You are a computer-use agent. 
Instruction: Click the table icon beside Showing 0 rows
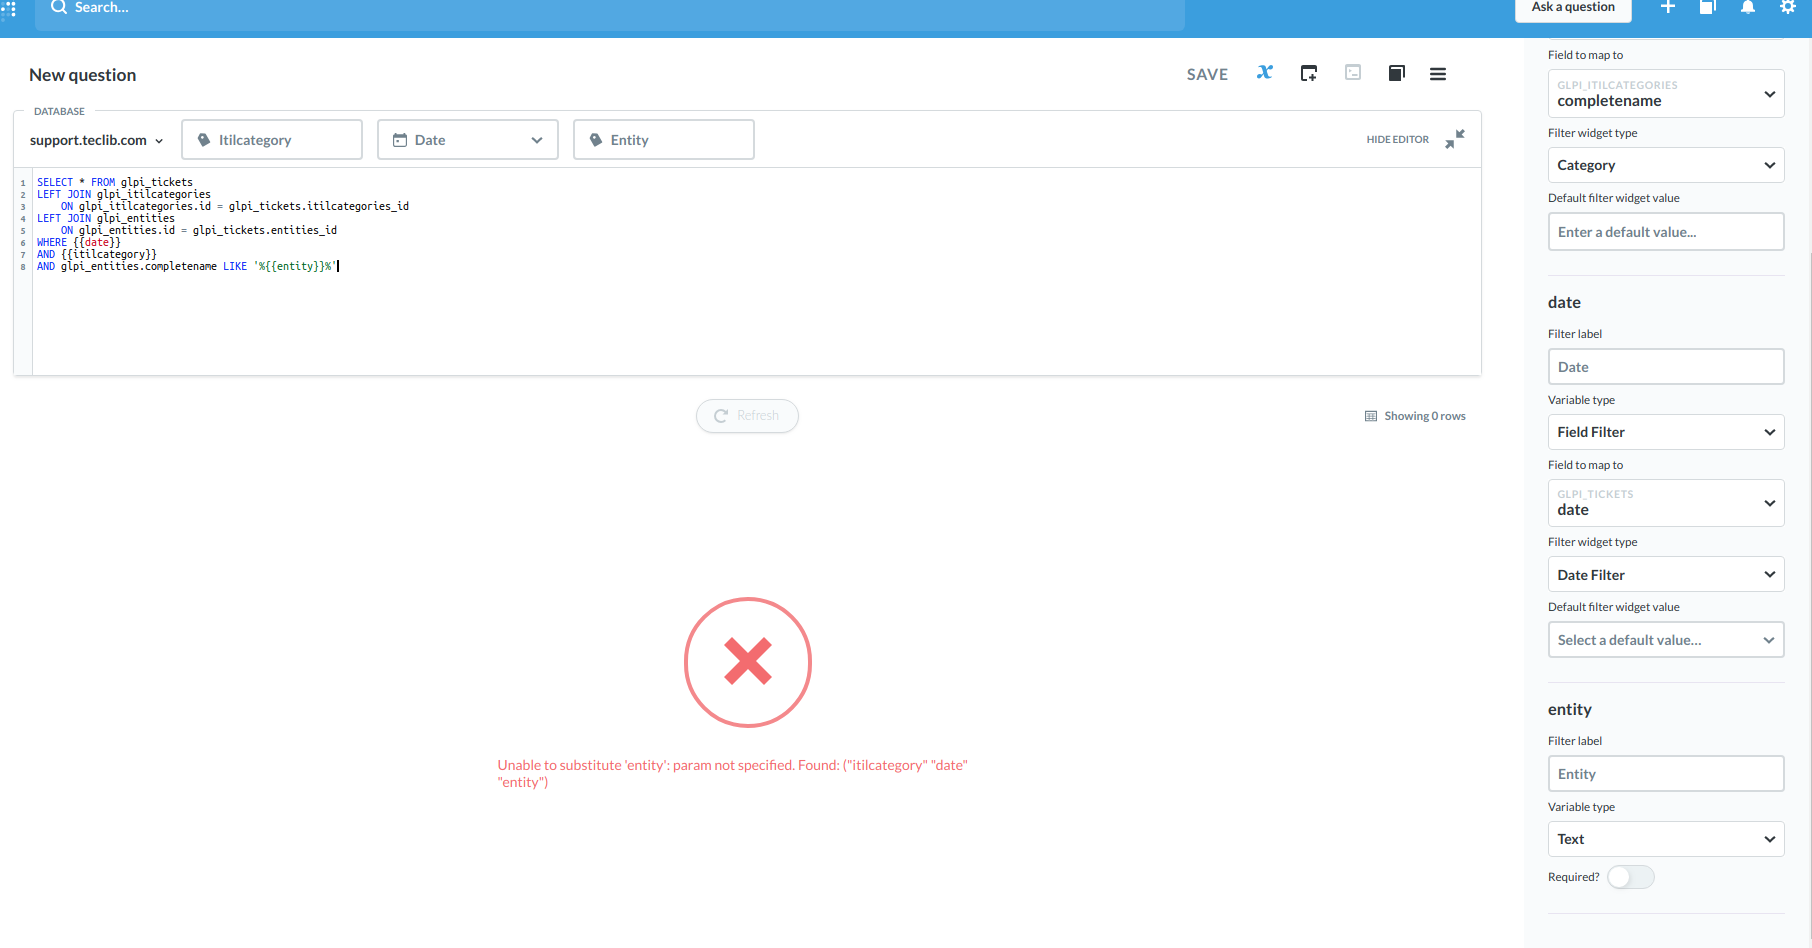pos(1370,415)
